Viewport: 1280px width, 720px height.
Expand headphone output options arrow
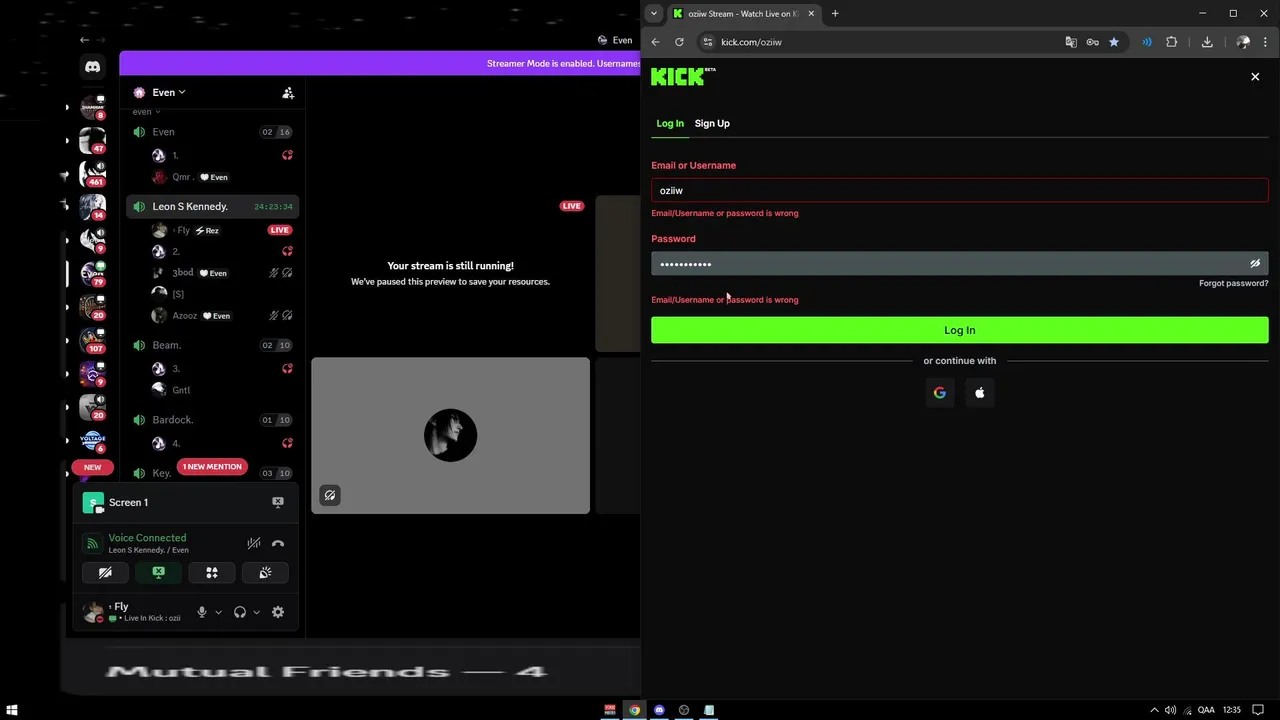pyautogui.click(x=256, y=612)
